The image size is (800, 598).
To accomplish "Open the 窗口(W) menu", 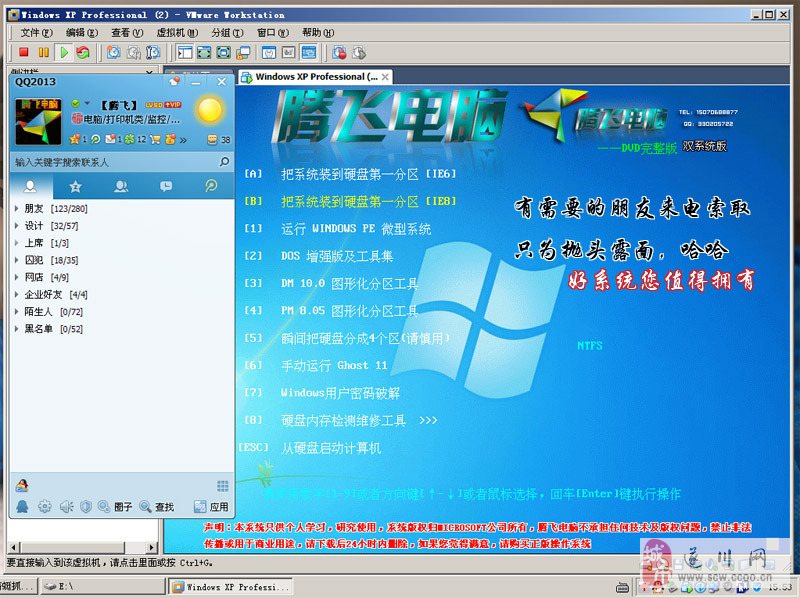I will [x=272, y=33].
